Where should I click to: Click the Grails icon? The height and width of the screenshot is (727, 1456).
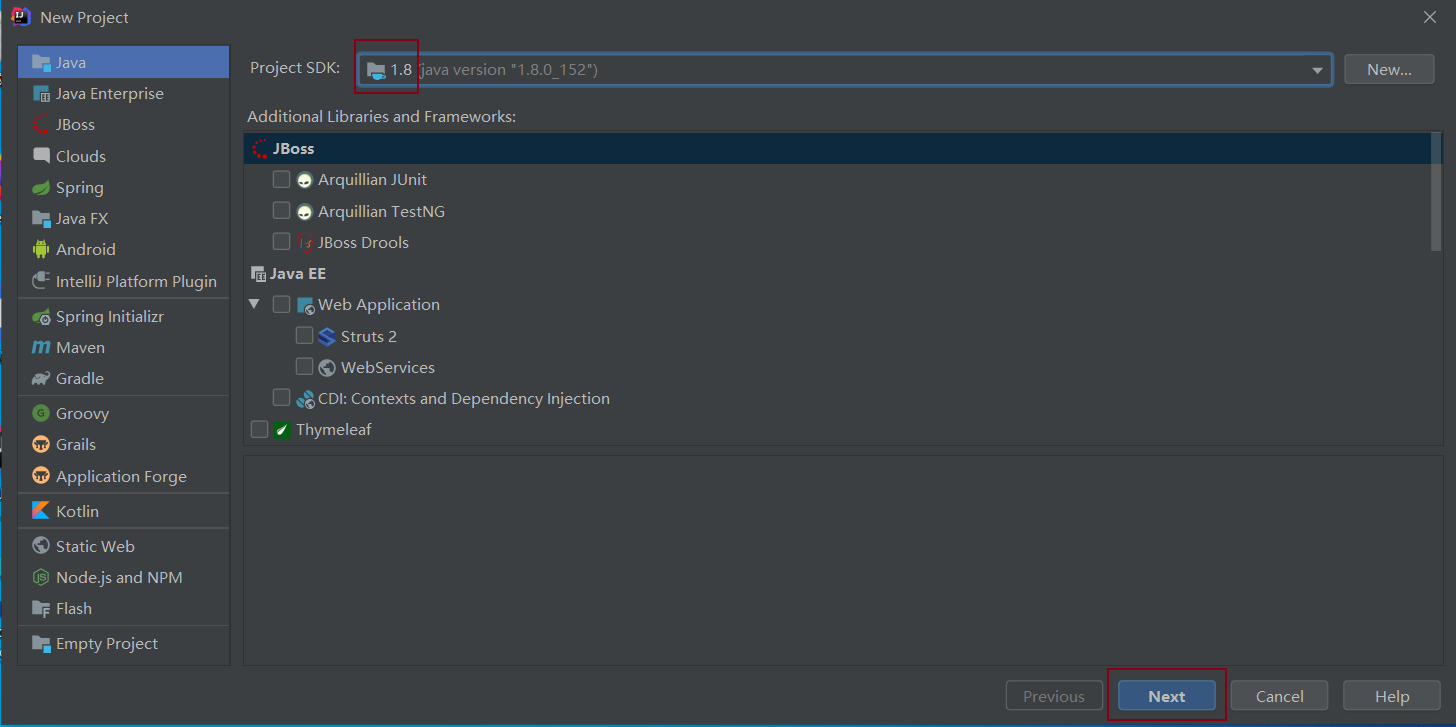[x=41, y=445]
